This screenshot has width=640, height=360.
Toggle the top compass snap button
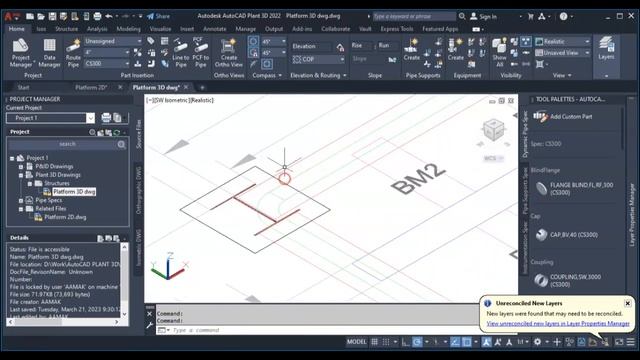tap(253, 42)
